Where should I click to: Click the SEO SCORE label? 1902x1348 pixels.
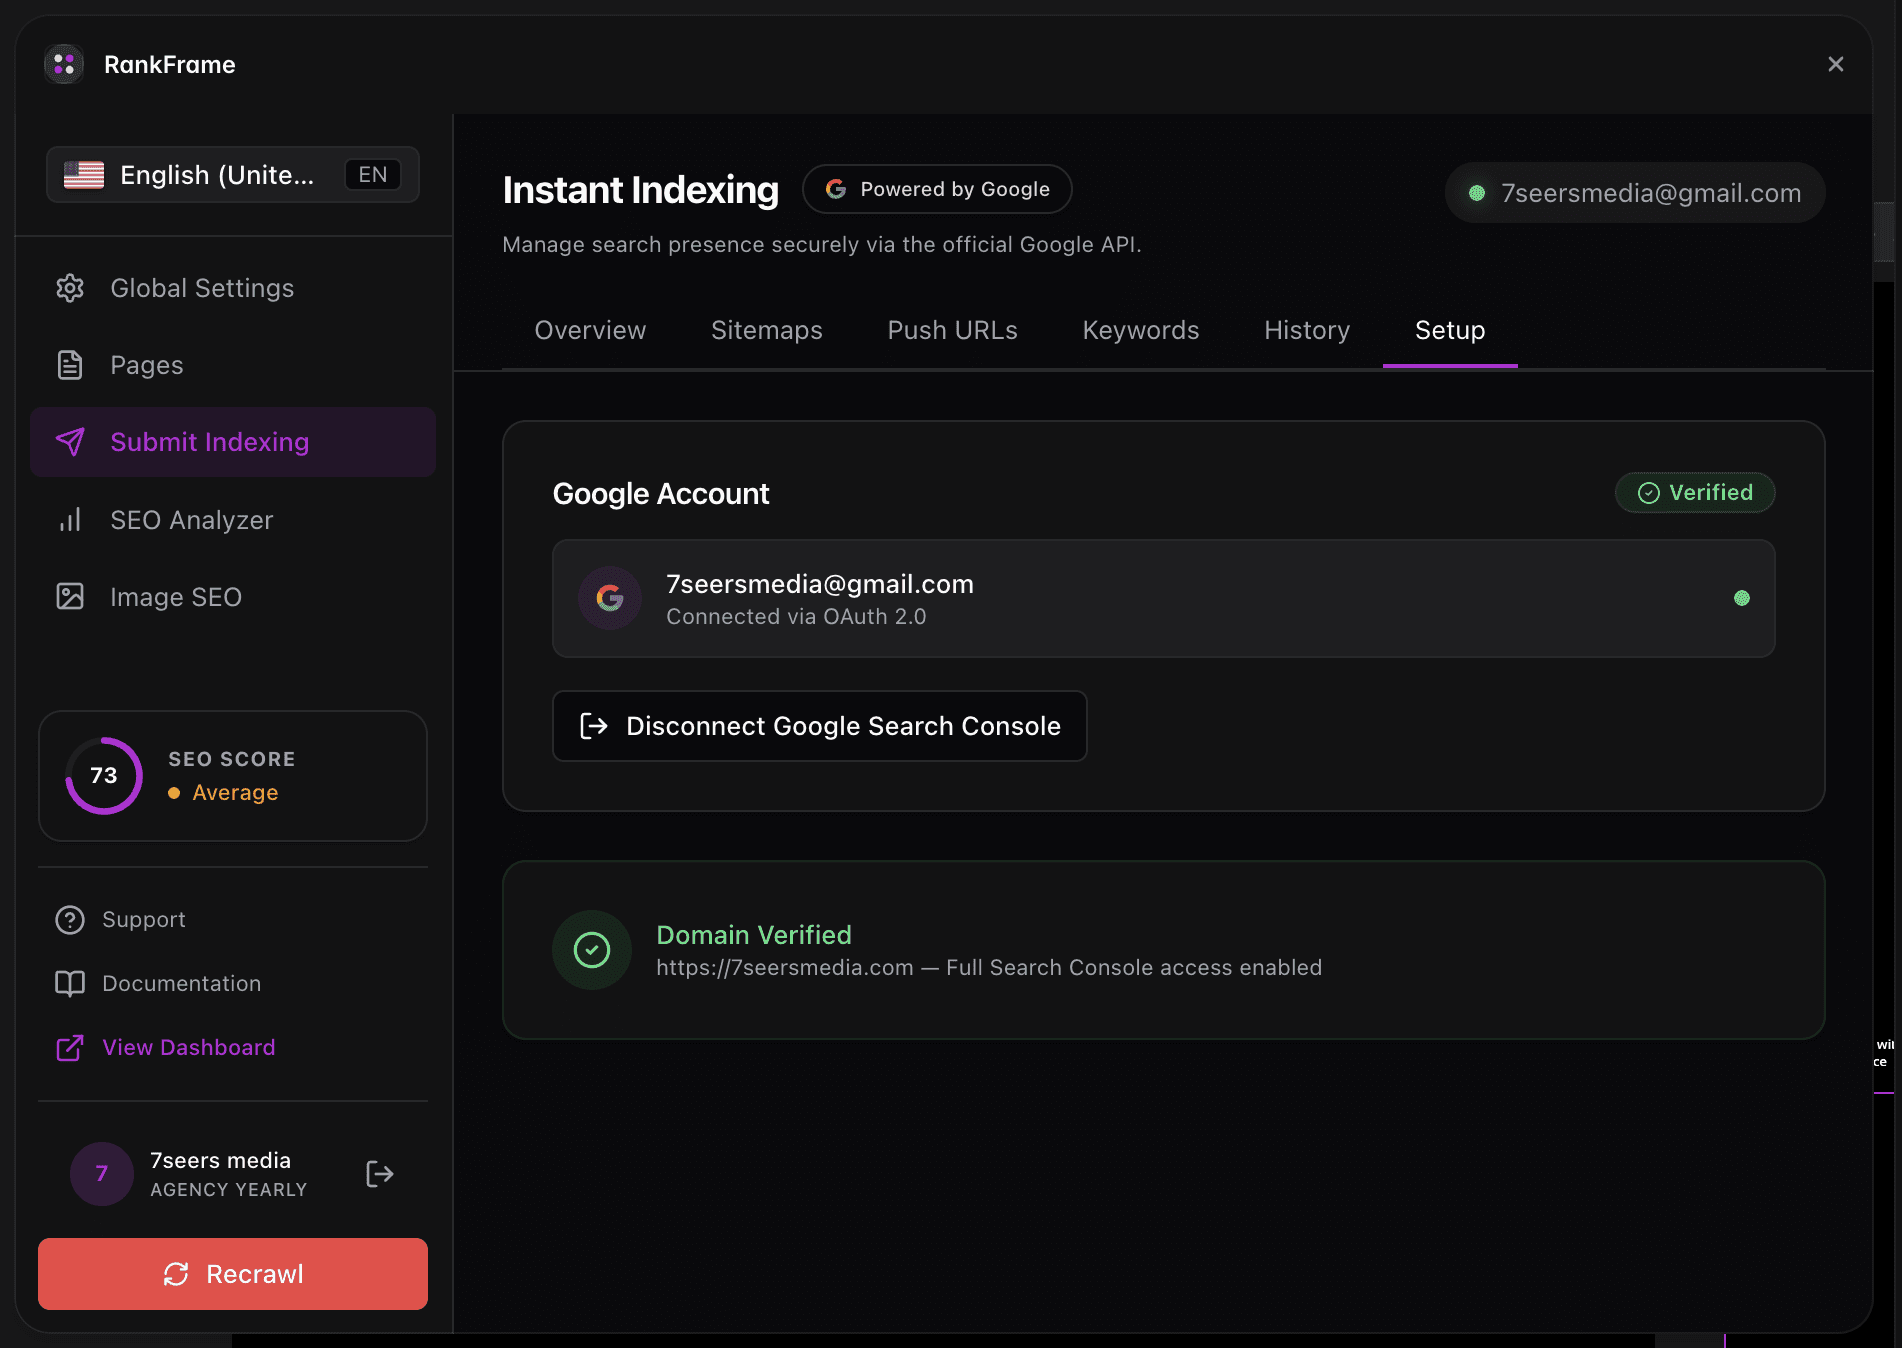click(232, 759)
